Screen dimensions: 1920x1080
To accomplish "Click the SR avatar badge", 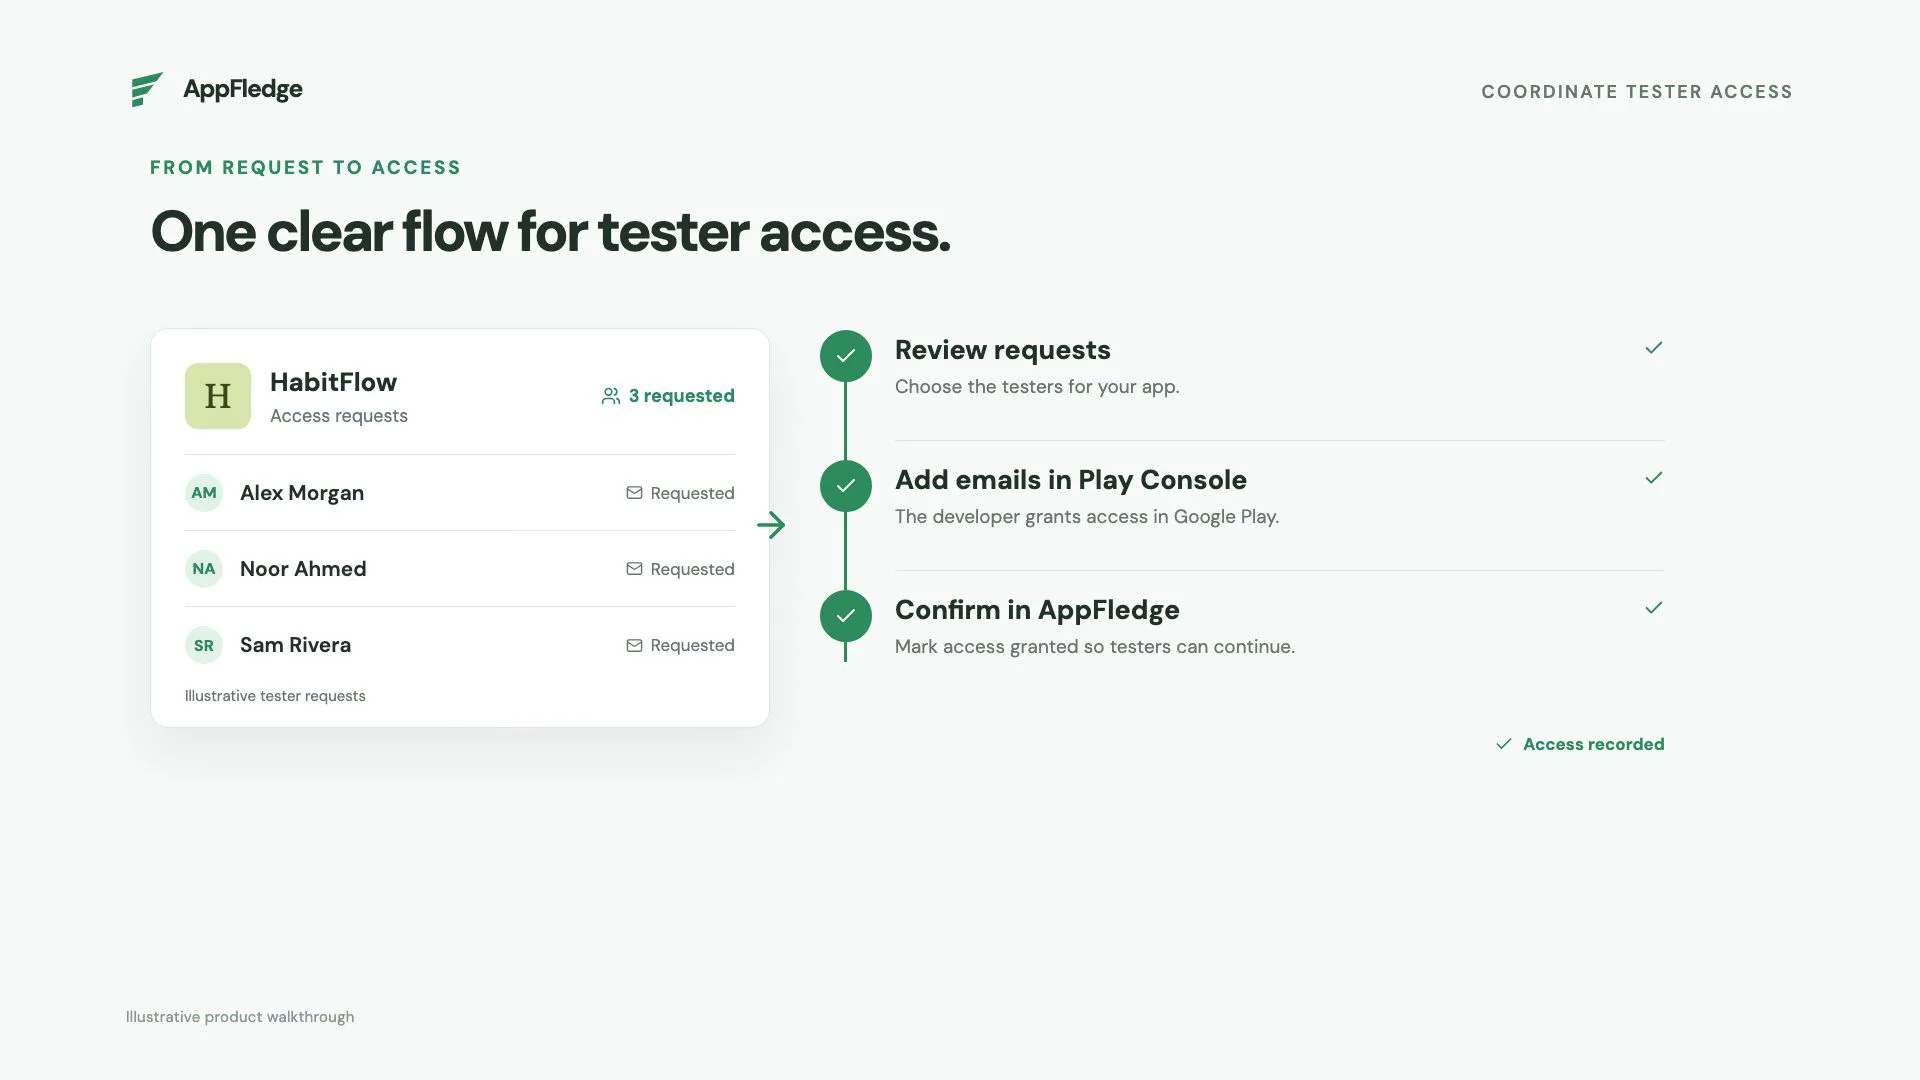I will point(204,645).
